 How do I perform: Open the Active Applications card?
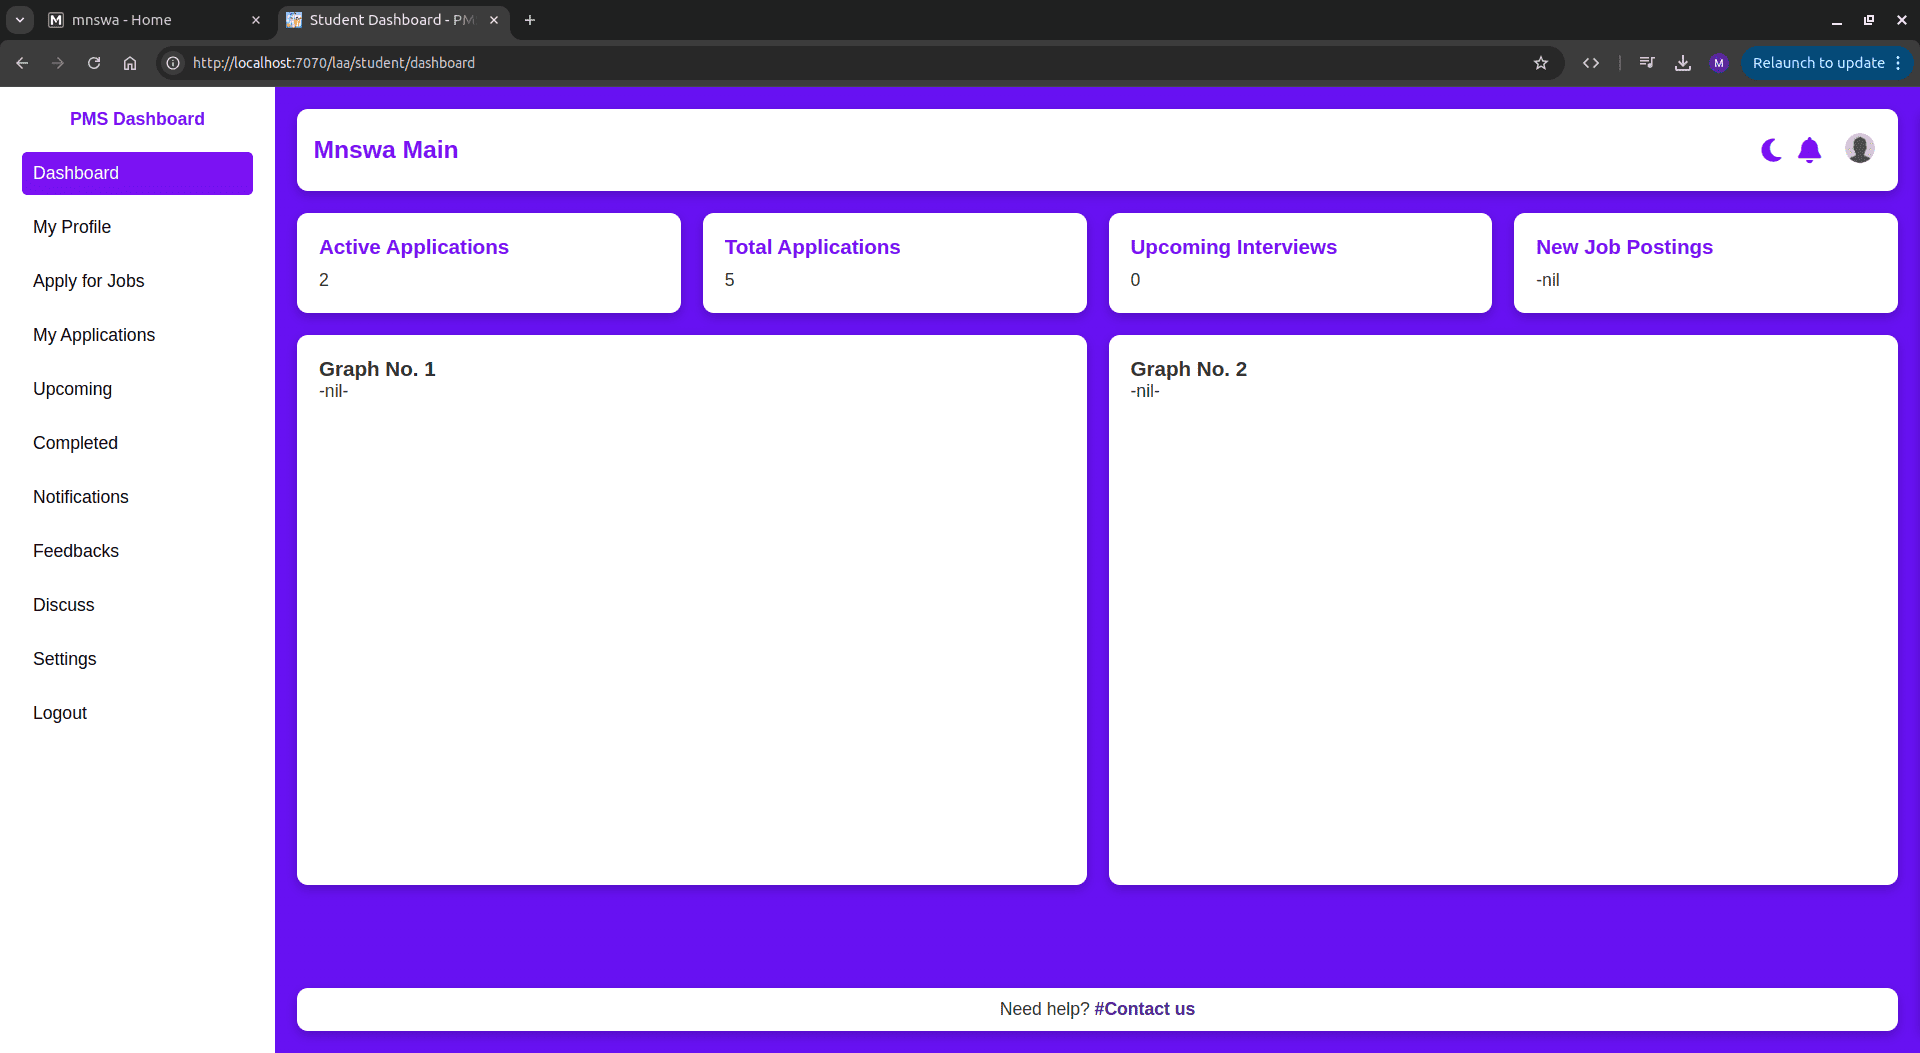point(488,263)
